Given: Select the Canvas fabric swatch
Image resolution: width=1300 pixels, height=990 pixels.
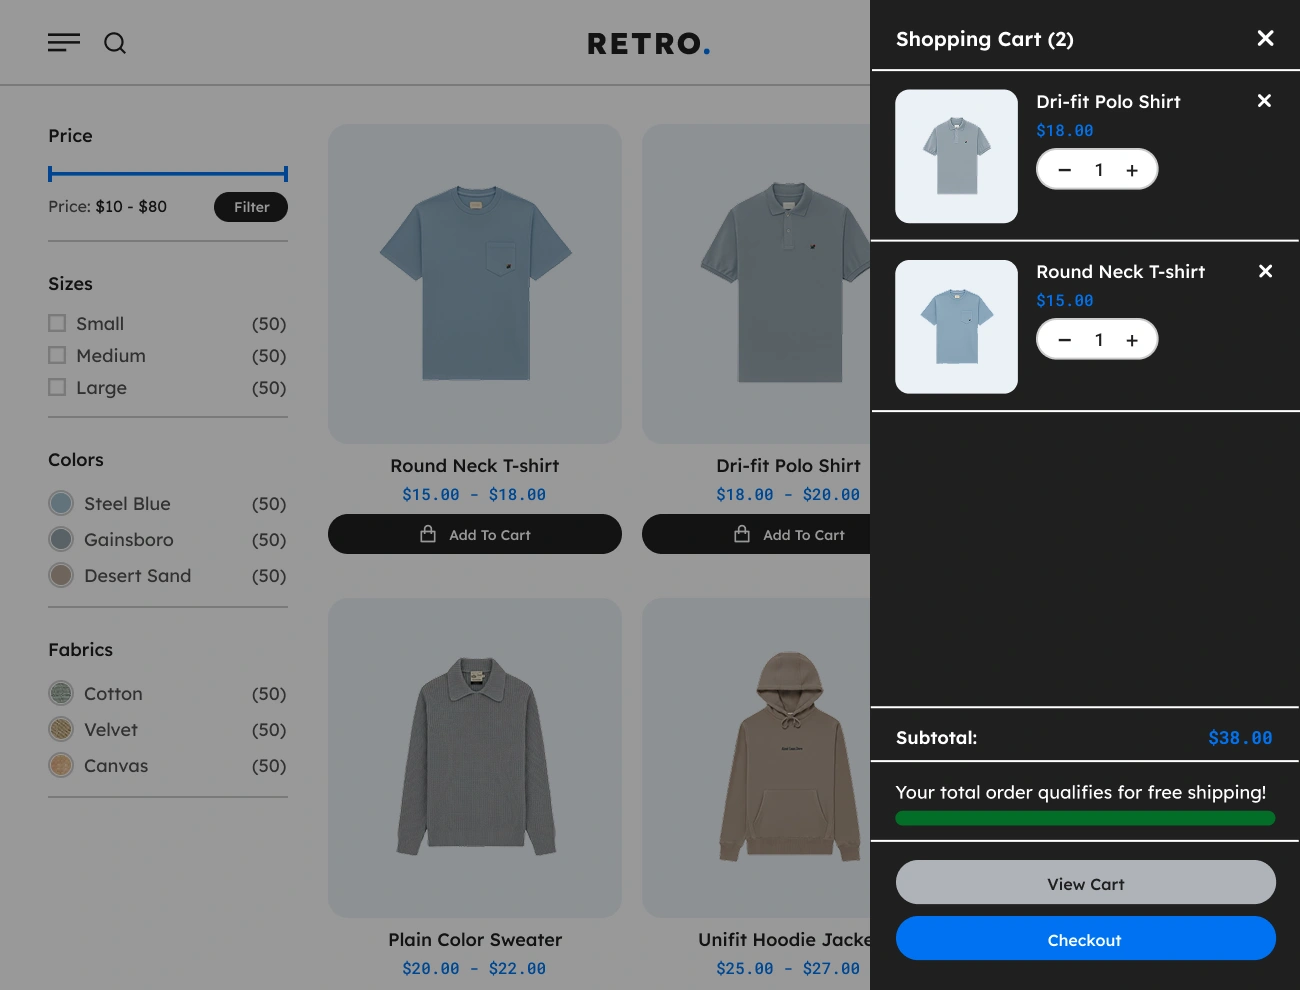Looking at the screenshot, I should point(61,765).
